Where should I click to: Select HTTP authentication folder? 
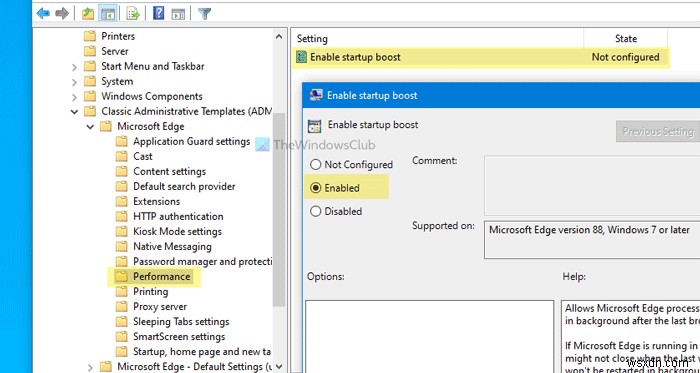[x=178, y=216]
